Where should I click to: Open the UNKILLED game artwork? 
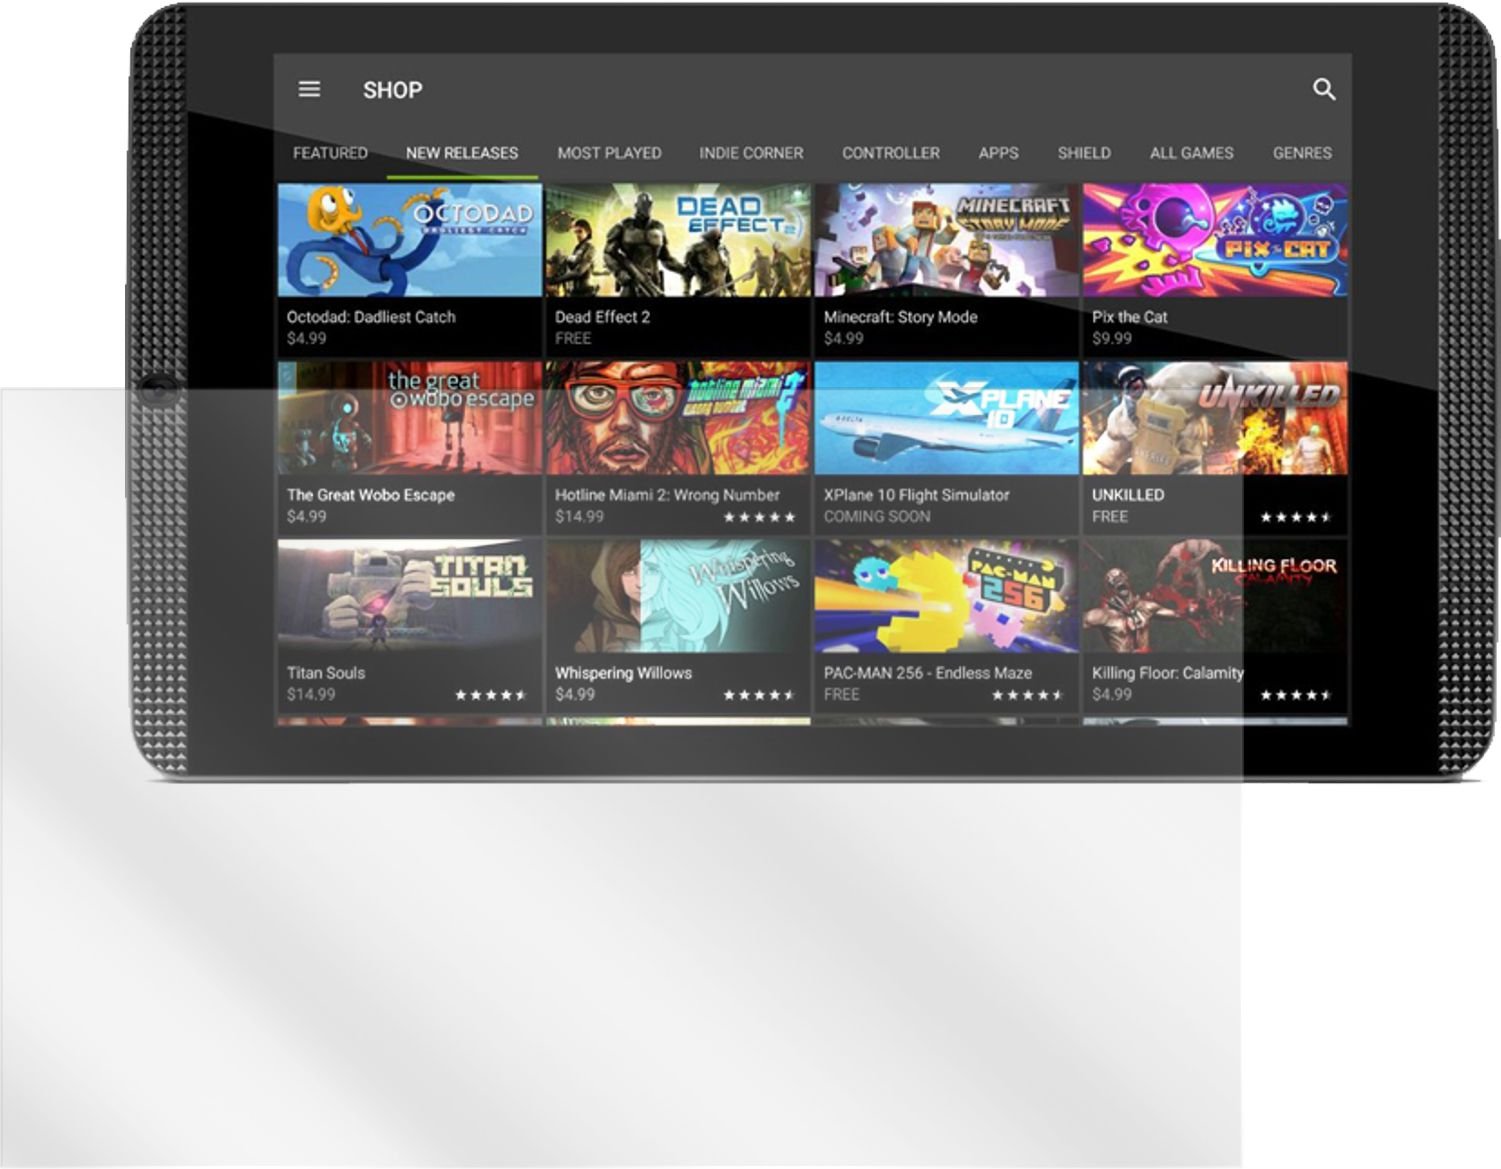click(1215, 418)
